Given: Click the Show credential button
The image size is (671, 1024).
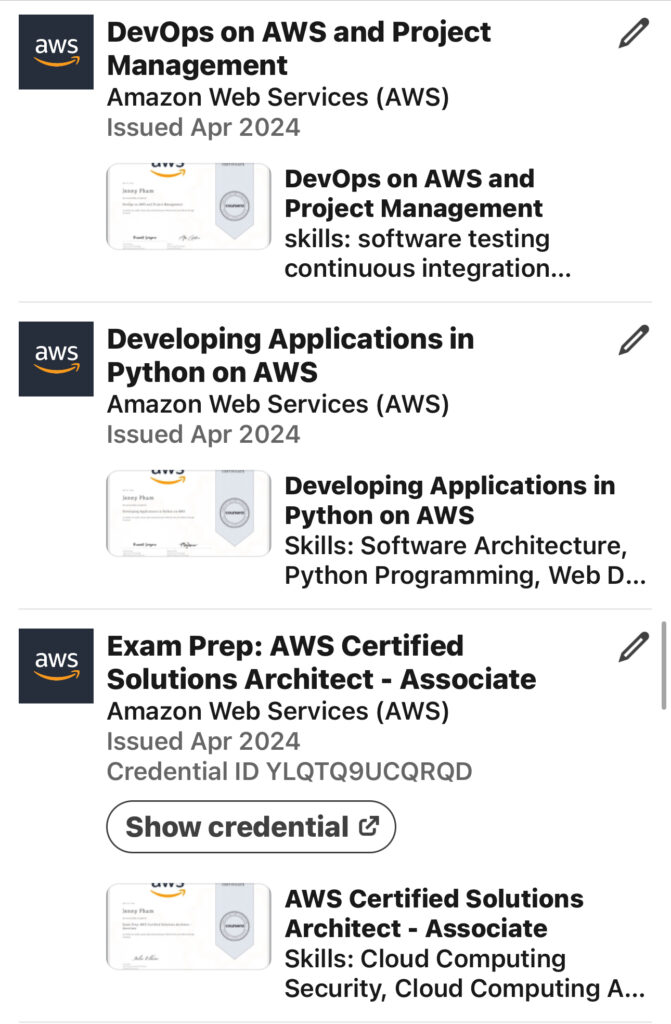Looking at the screenshot, I should (x=251, y=827).
